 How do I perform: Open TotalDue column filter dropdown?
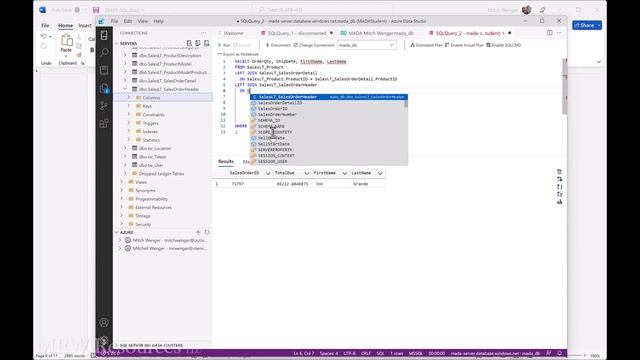tap(307, 173)
